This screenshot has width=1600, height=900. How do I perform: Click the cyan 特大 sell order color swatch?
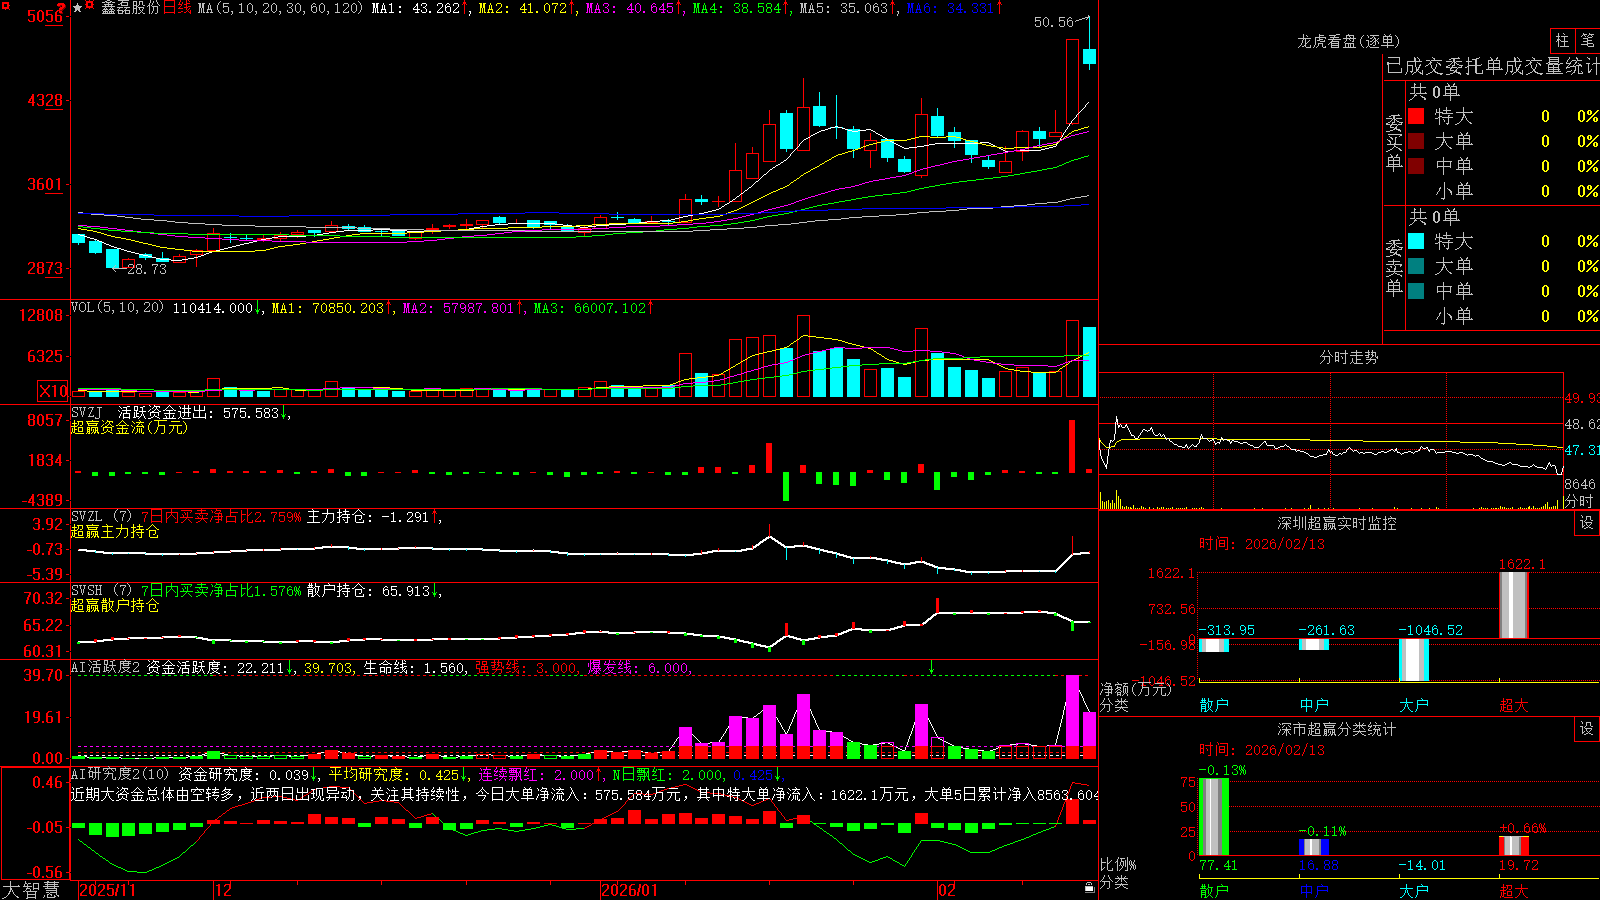click(x=1416, y=241)
